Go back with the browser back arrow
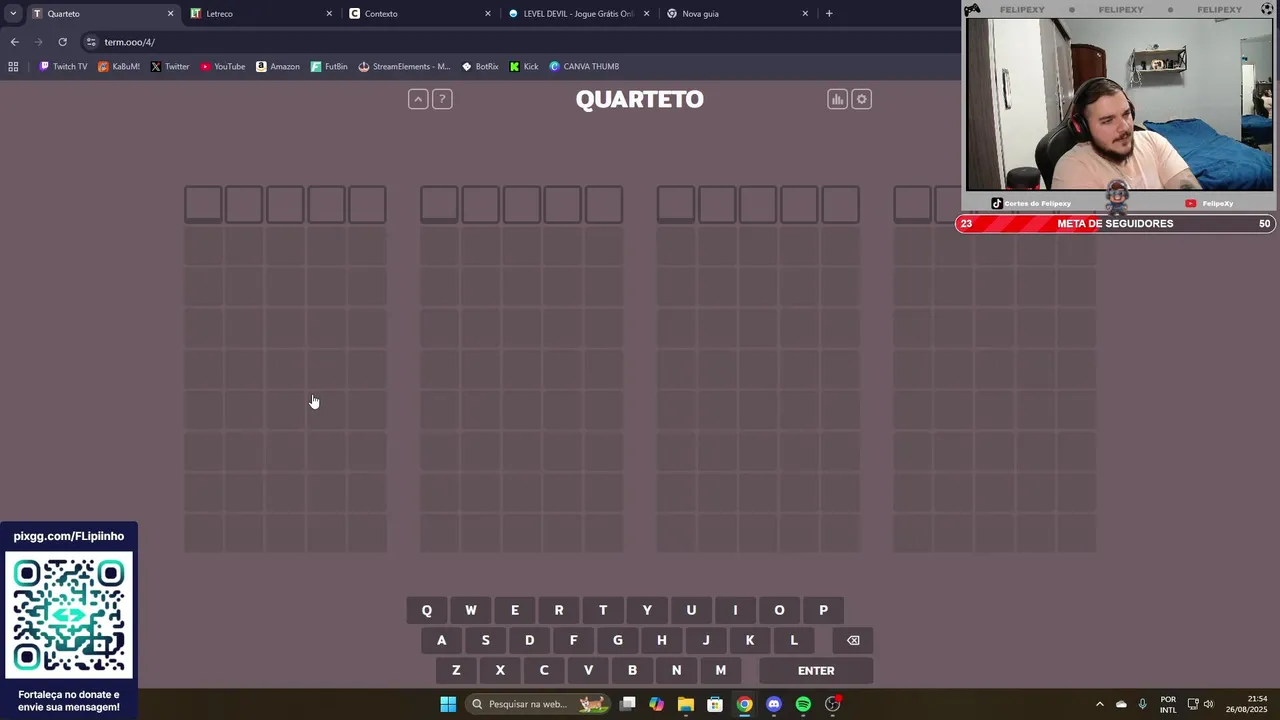The height and width of the screenshot is (720, 1280). (x=14, y=42)
